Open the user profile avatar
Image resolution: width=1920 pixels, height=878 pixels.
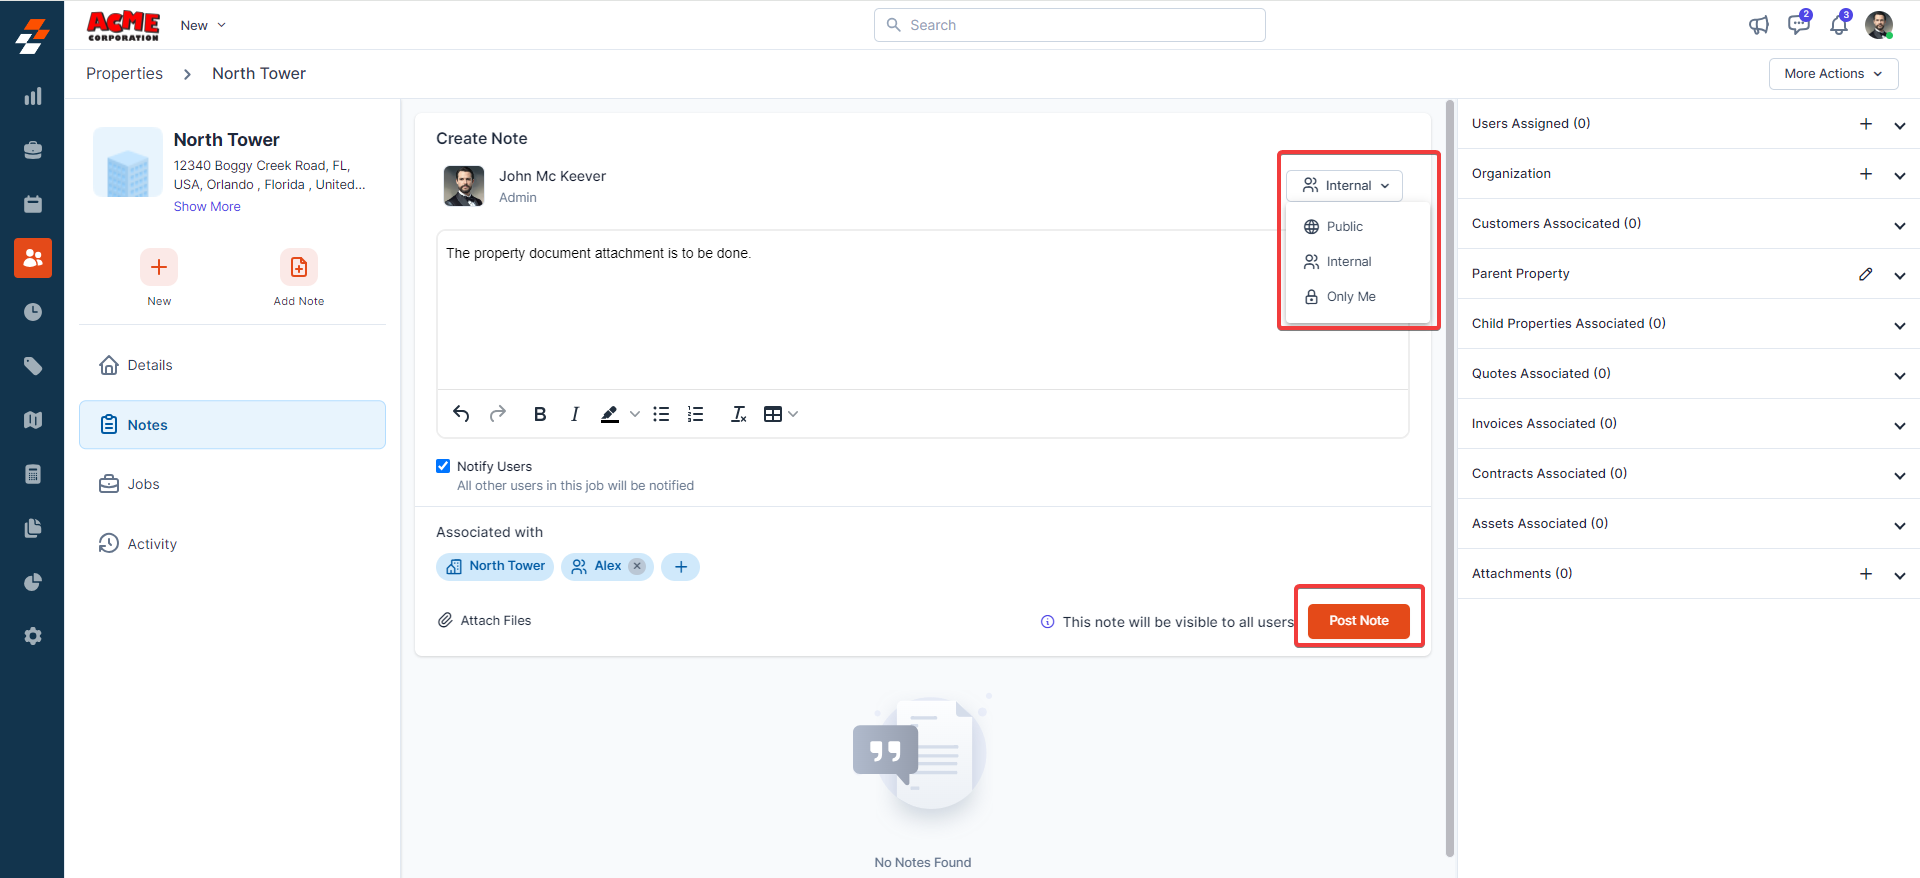(x=1879, y=25)
